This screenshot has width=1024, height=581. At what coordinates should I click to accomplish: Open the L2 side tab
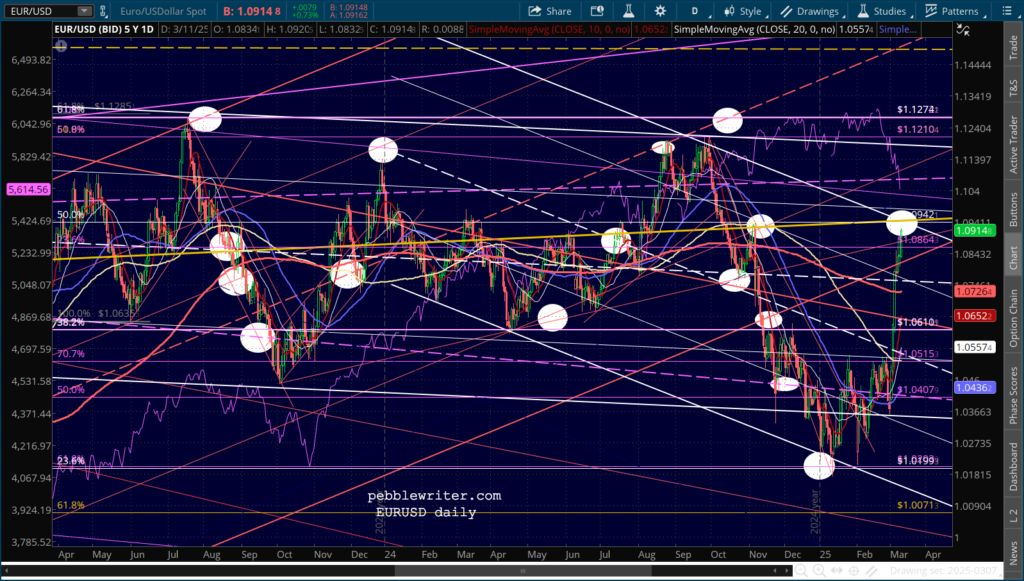(x=1013, y=516)
